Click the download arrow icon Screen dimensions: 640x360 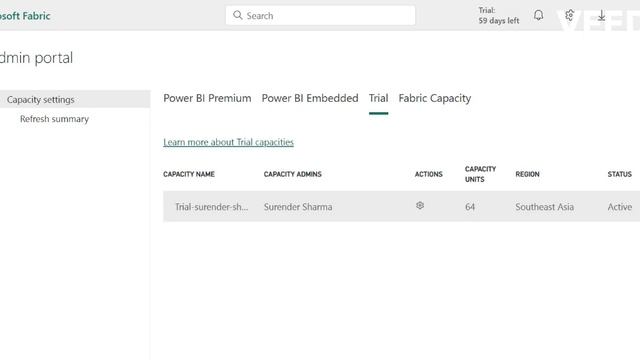pos(601,16)
